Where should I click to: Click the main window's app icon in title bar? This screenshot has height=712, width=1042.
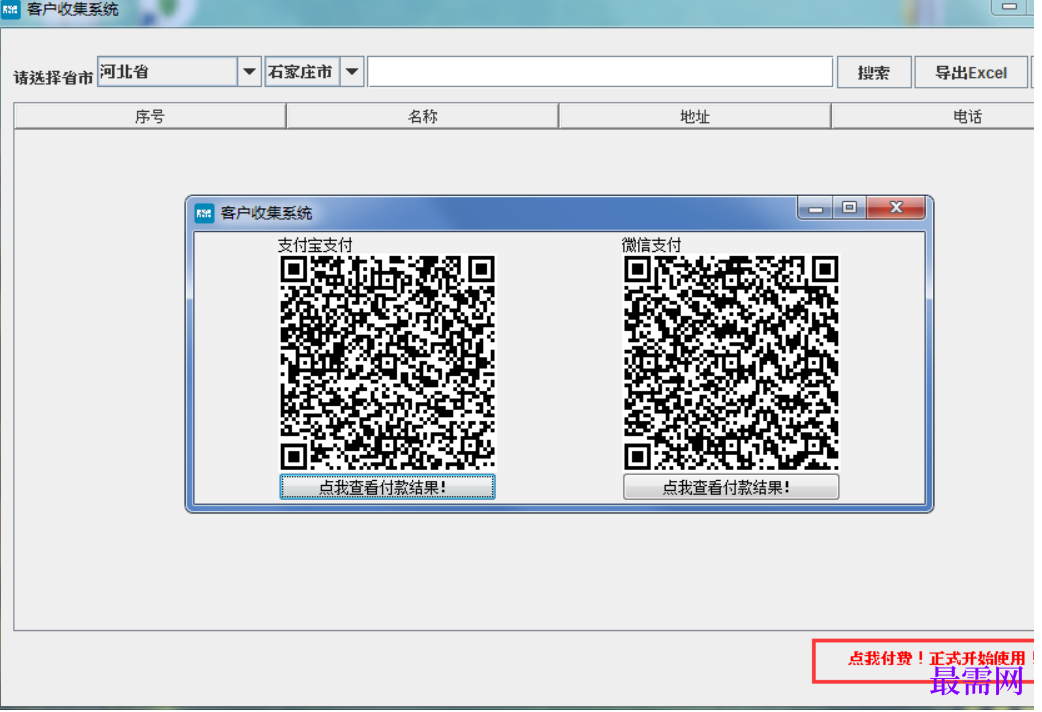[x=10, y=10]
